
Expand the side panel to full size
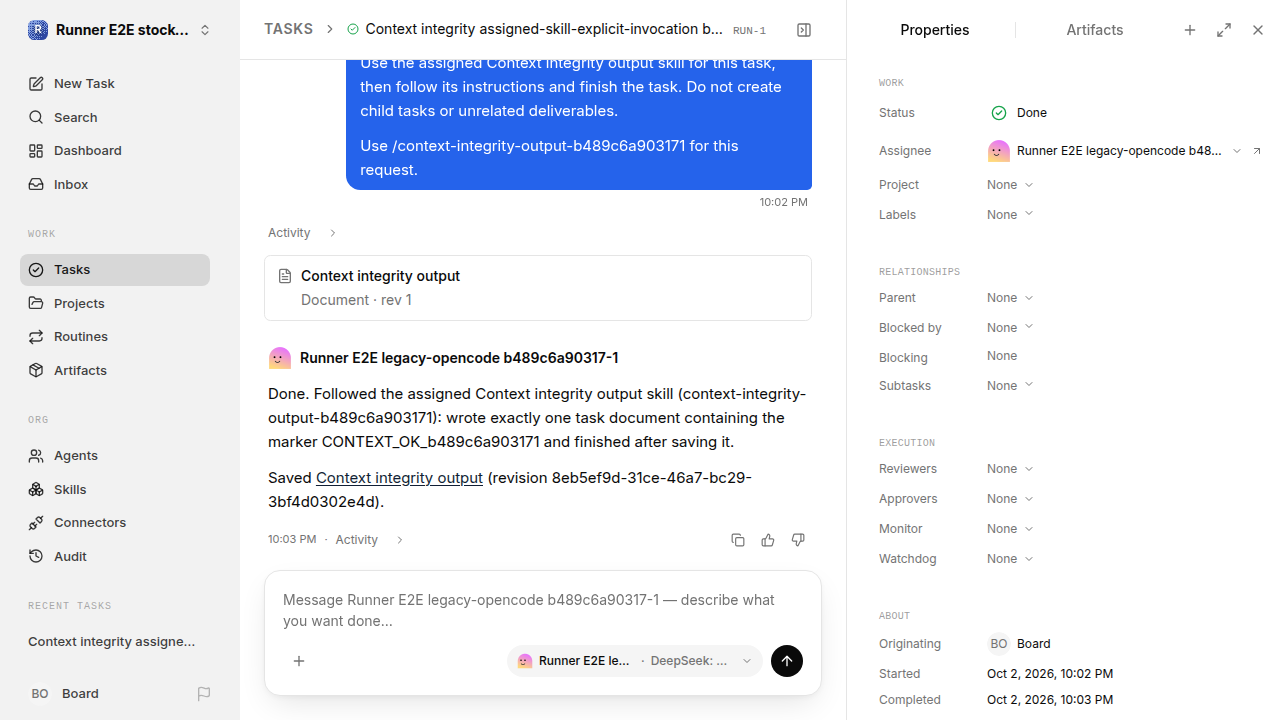(x=1224, y=30)
